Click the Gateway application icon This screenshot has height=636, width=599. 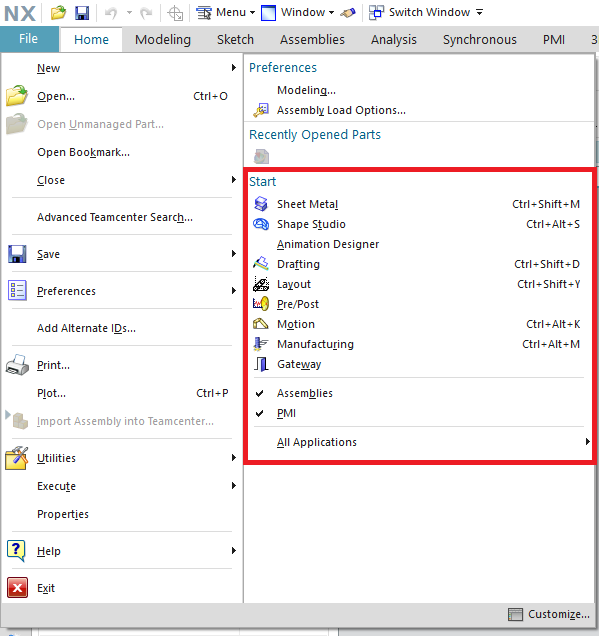tap(261, 364)
